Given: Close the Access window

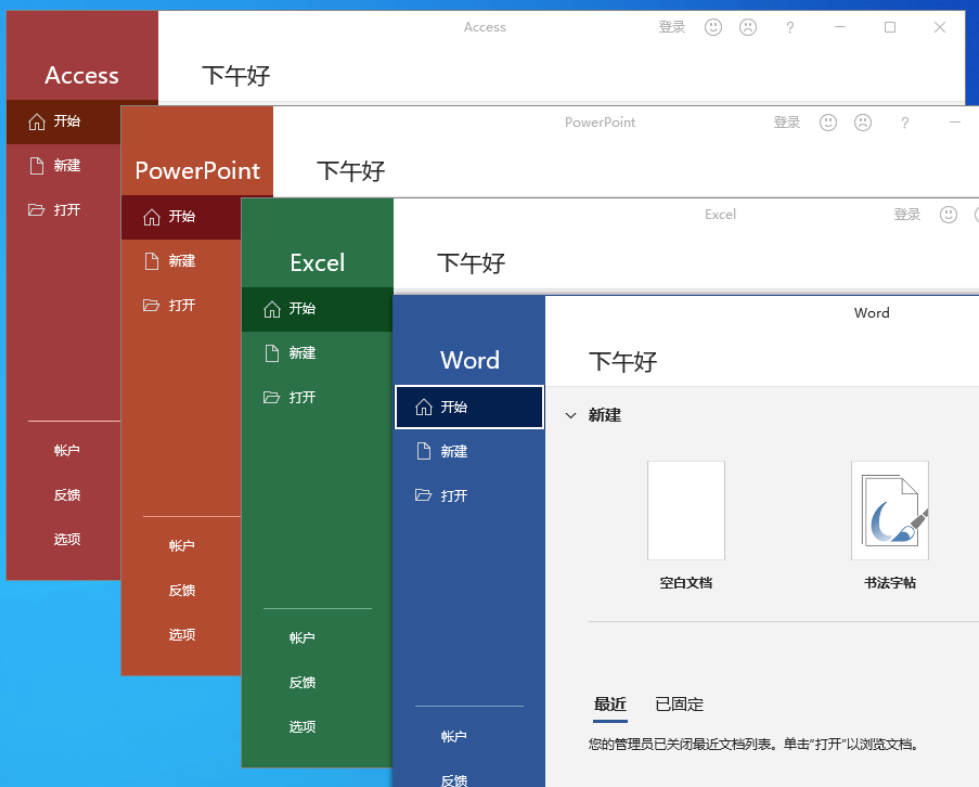Looking at the screenshot, I should (x=940, y=27).
